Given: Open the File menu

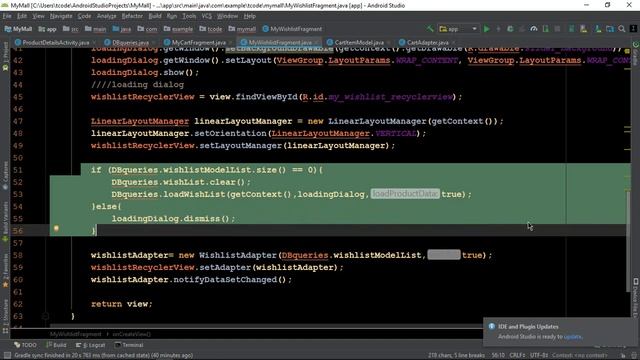Looking at the screenshot, I should [x=7, y=16].
